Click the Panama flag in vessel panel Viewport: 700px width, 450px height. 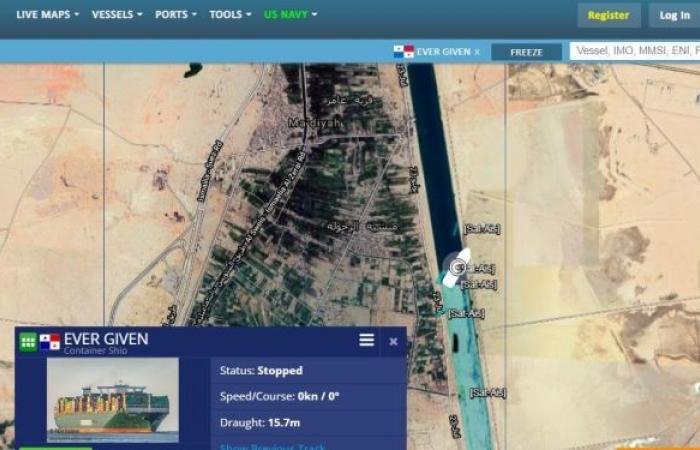click(50, 342)
